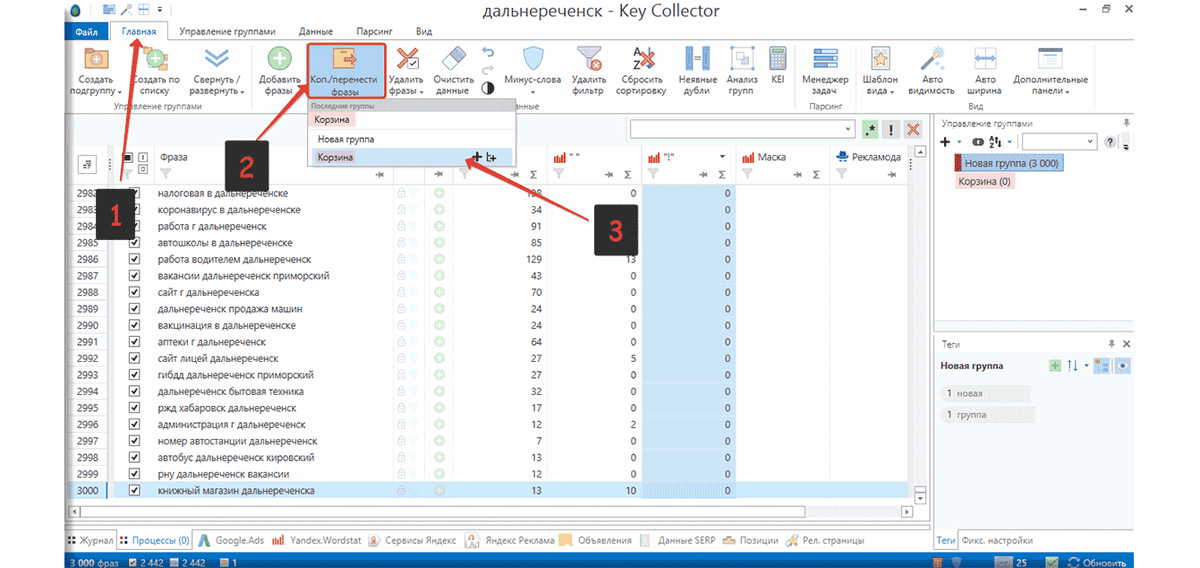
Task: Toggle checkbox for аптеки г дальнереченск
Action: coord(134,342)
